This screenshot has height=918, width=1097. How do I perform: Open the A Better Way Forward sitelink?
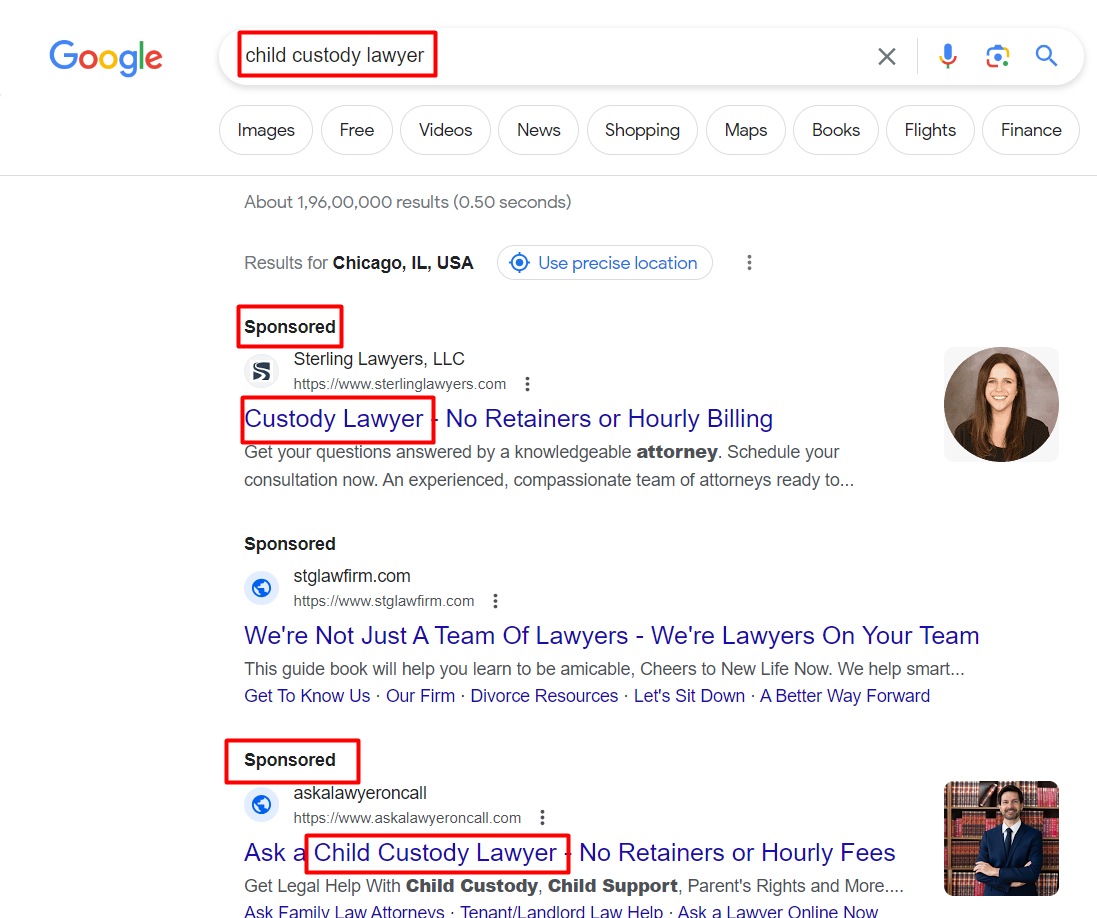(x=845, y=696)
